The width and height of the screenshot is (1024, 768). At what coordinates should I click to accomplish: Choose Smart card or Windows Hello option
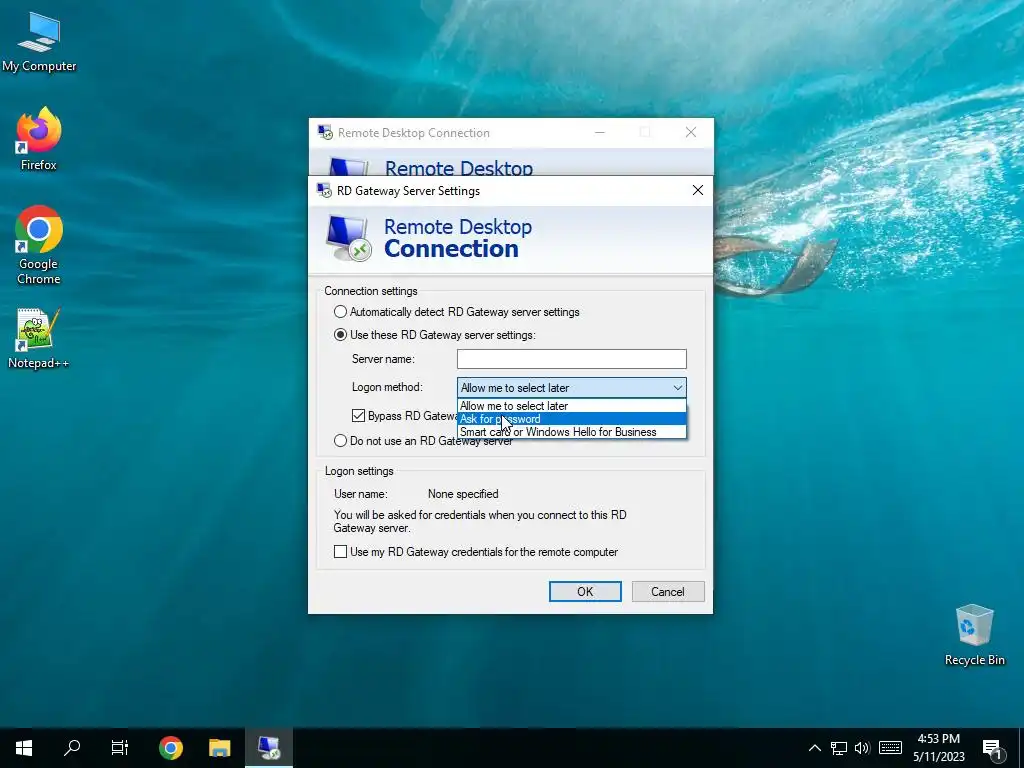(571, 432)
